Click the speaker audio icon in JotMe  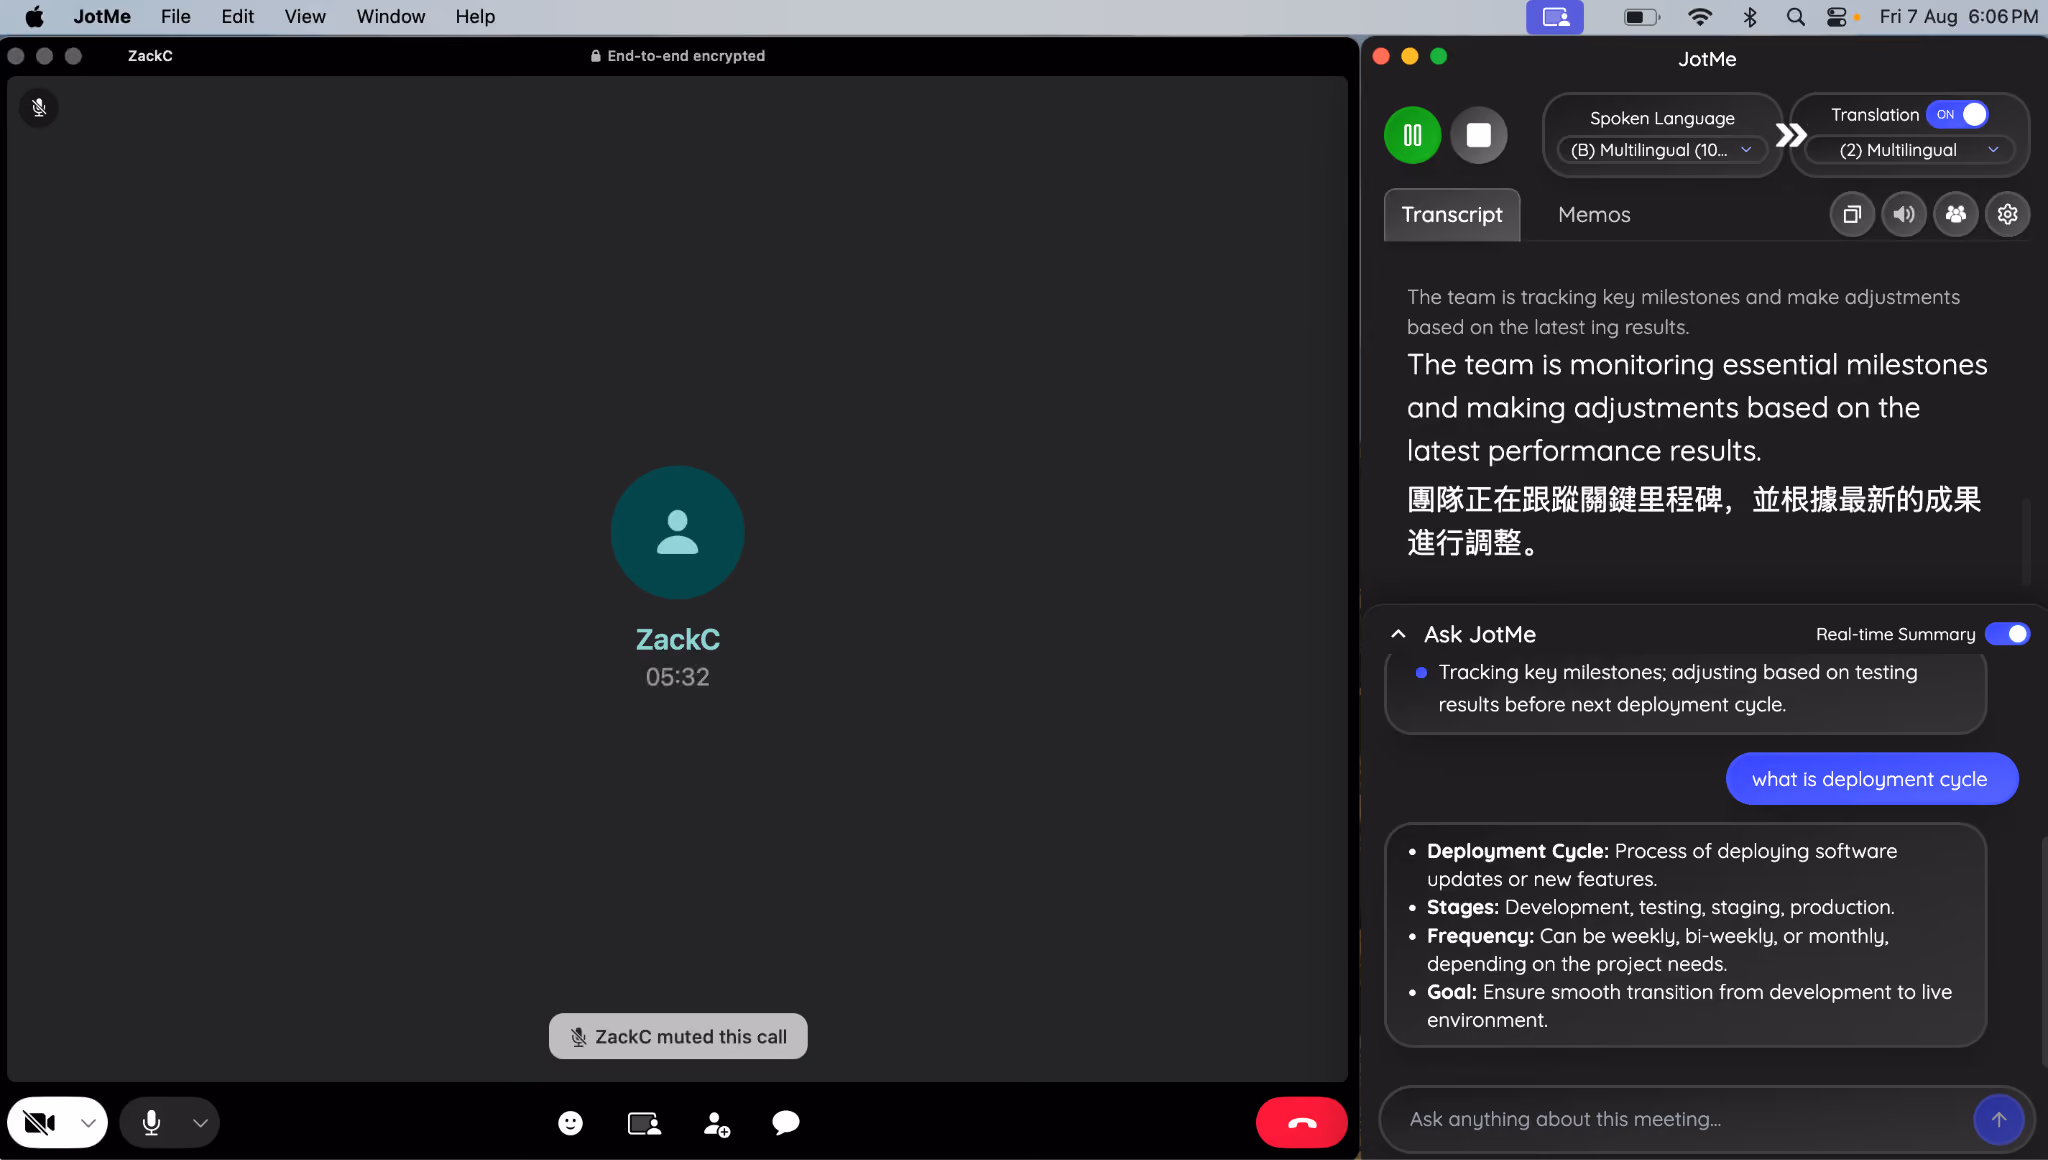pyautogui.click(x=1904, y=214)
